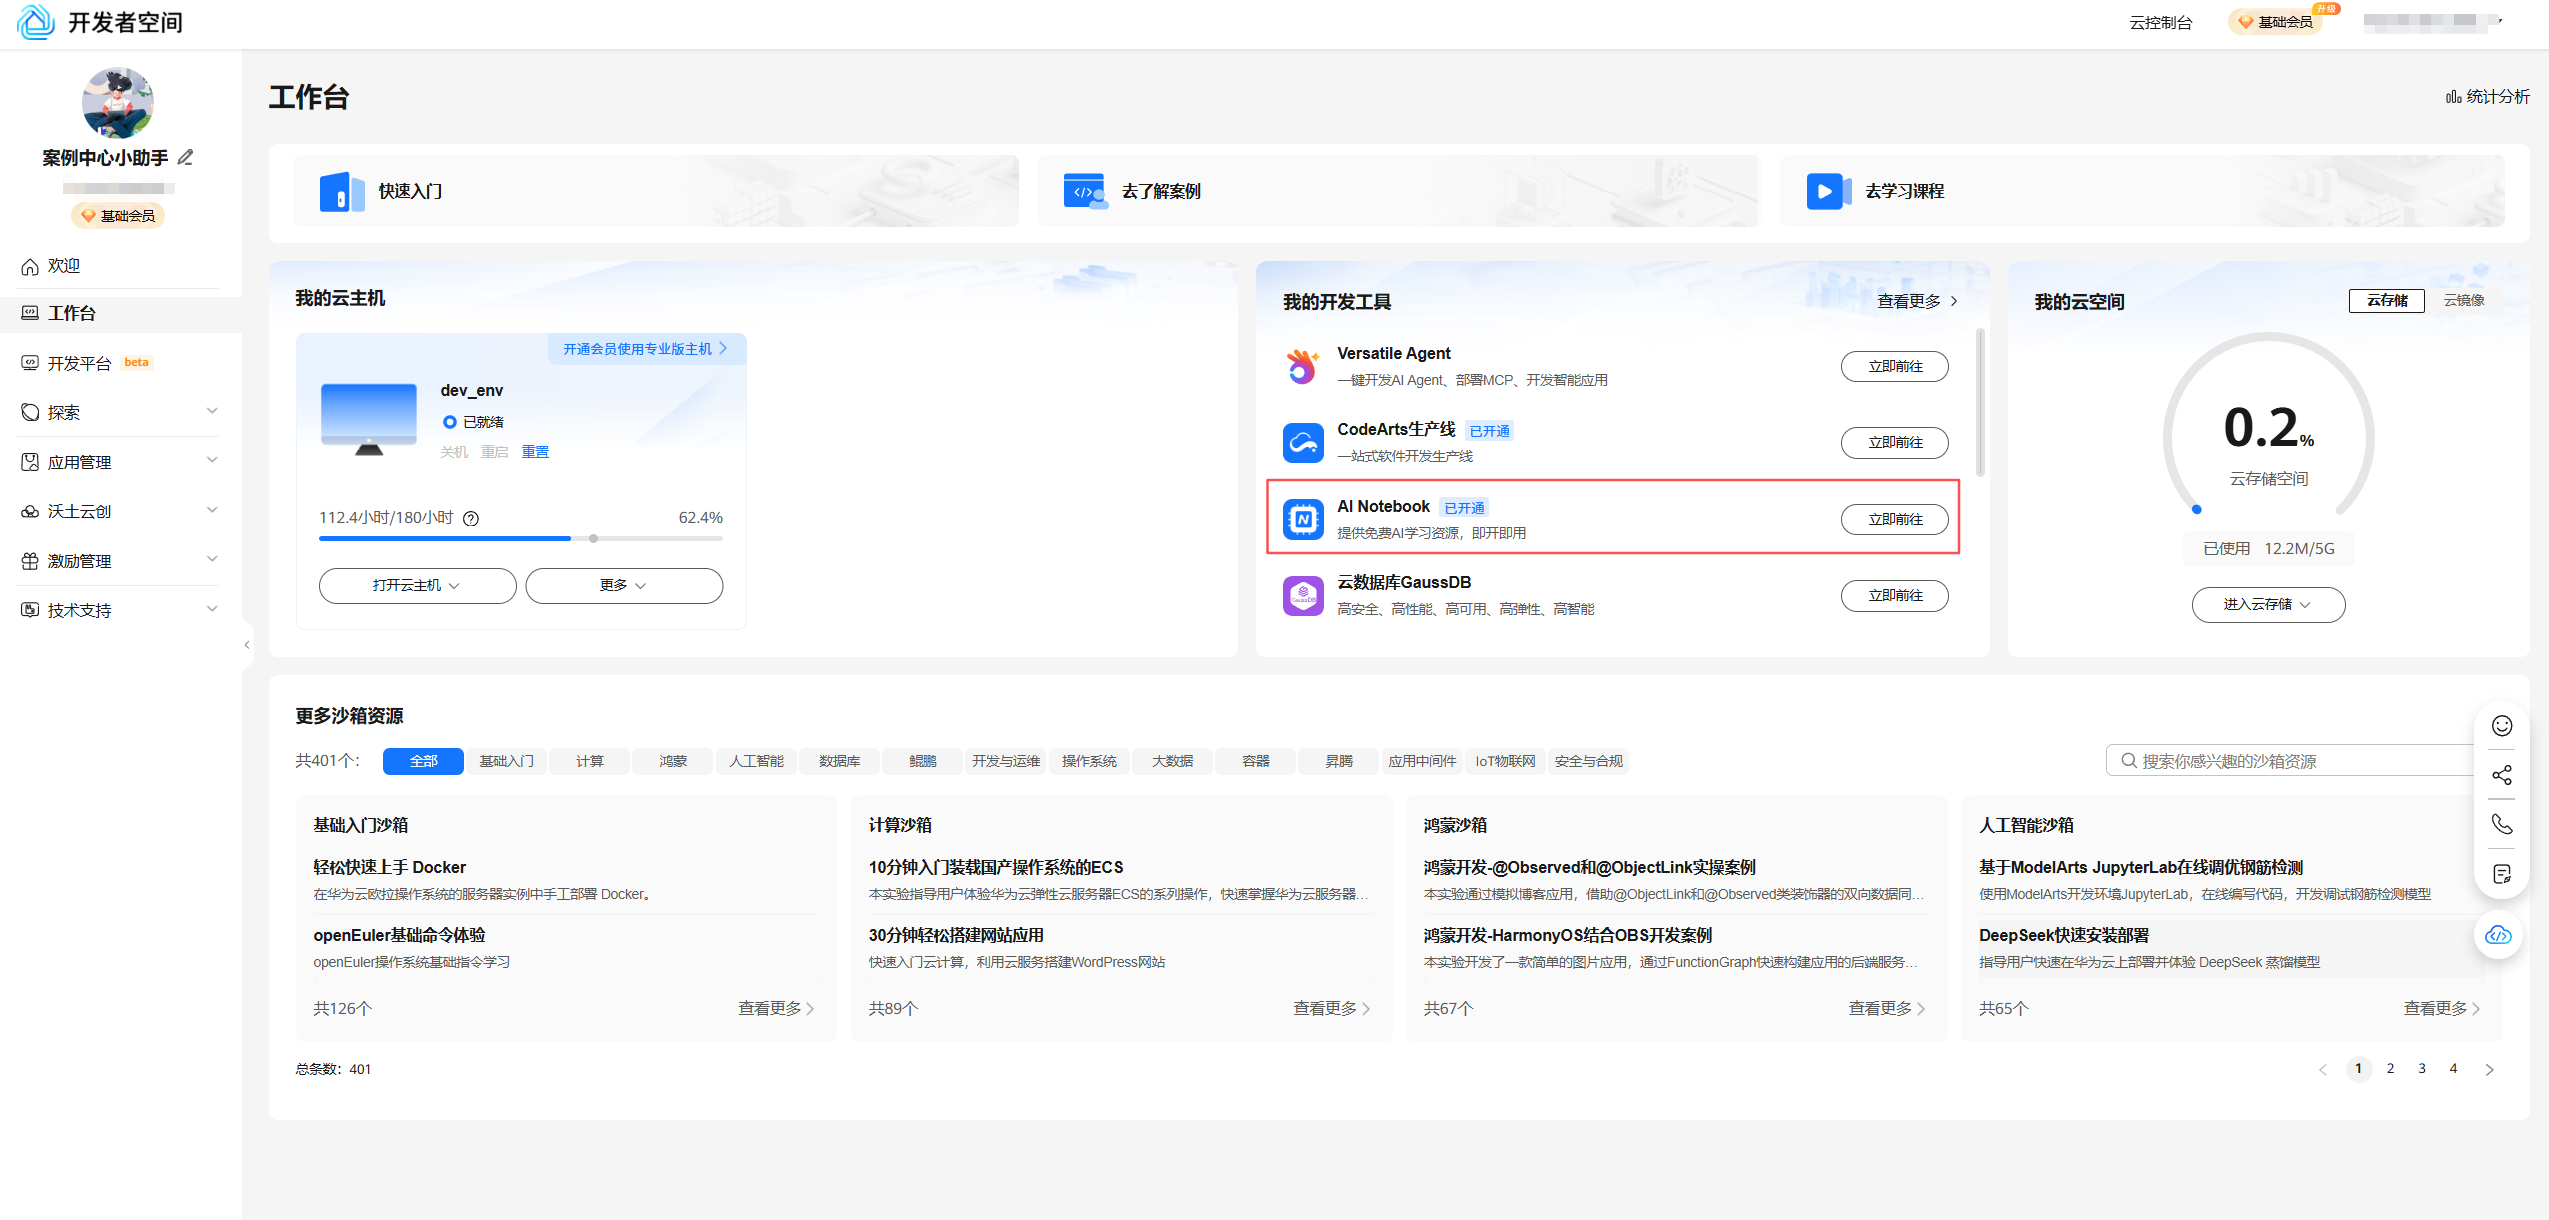2549x1220 pixels.
Task: Open the smiley feedback icon on floating bar
Action: tap(2501, 726)
